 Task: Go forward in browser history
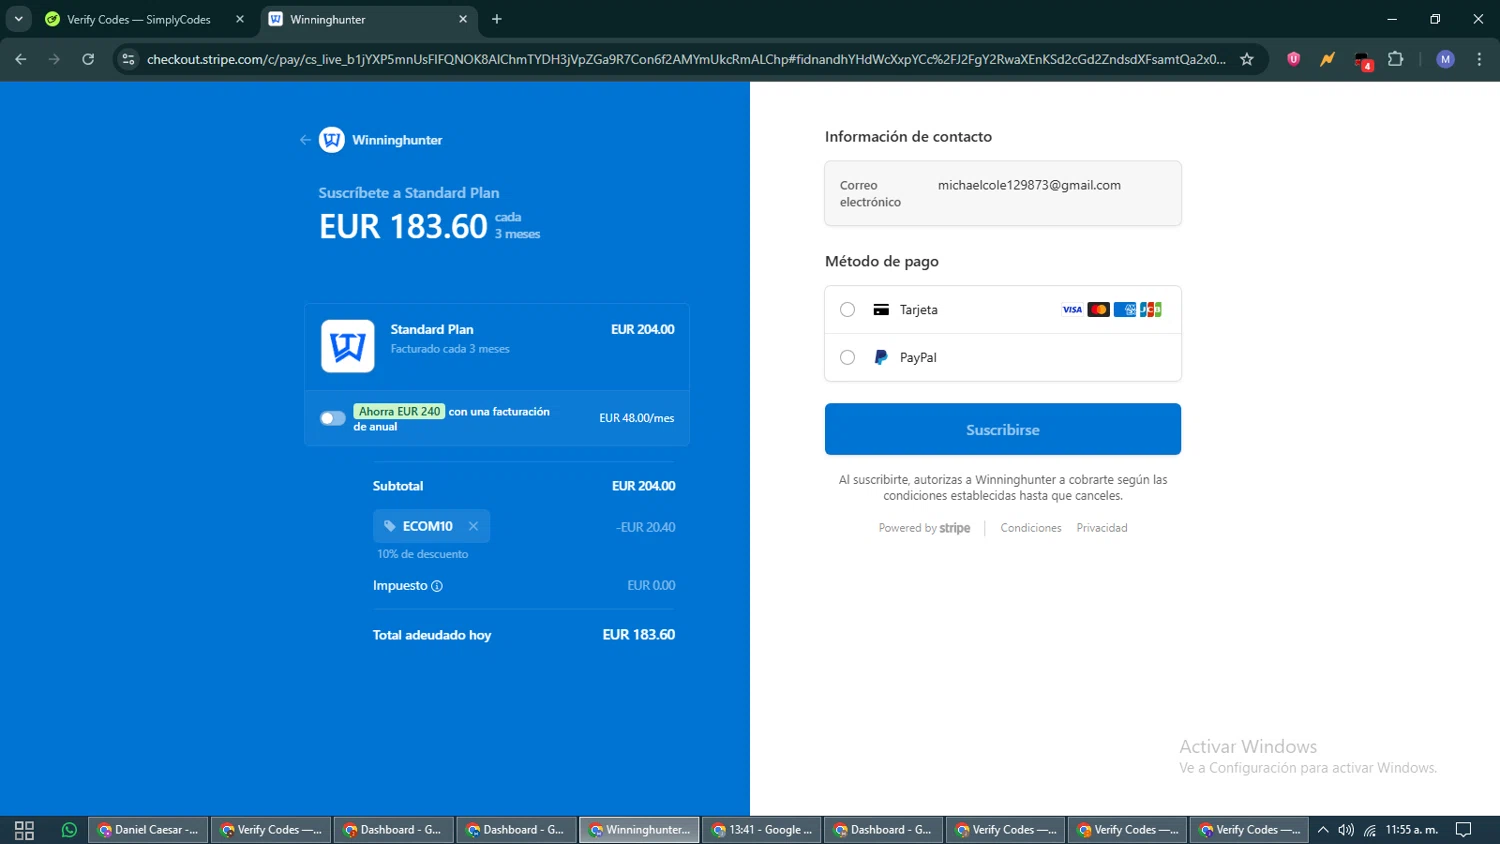click(54, 59)
